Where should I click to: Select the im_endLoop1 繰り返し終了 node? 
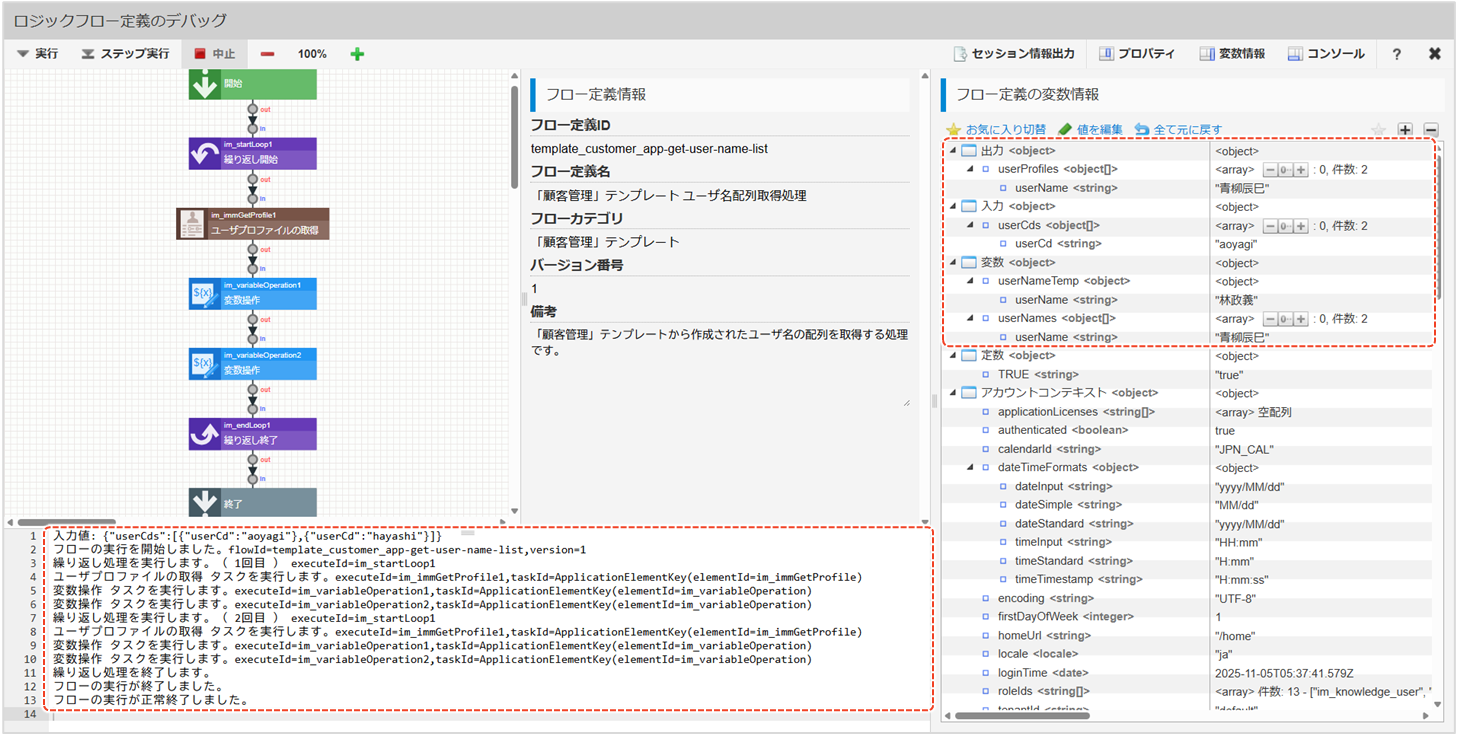click(252, 433)
